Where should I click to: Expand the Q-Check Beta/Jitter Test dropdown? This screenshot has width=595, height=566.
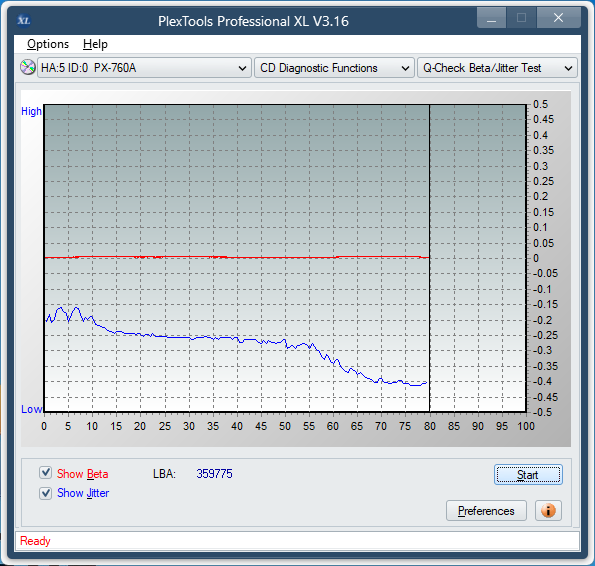497,68
